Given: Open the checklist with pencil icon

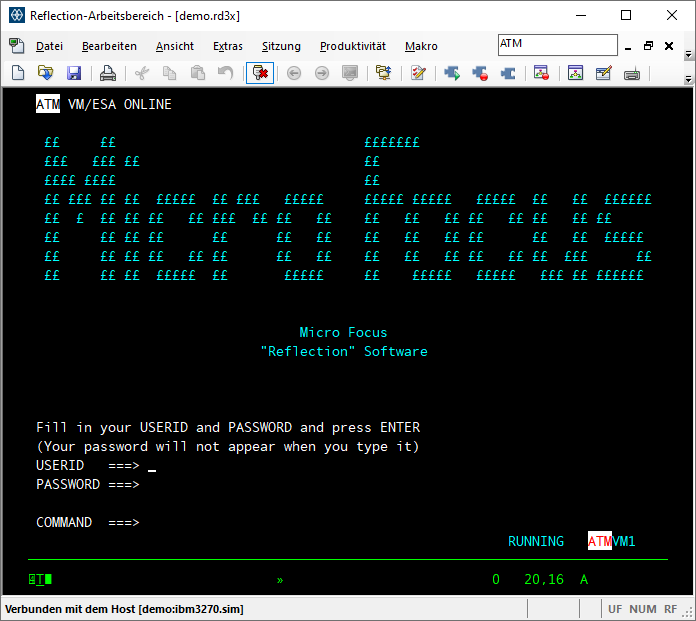Looking at the screenshot, I should coord(418,73).
